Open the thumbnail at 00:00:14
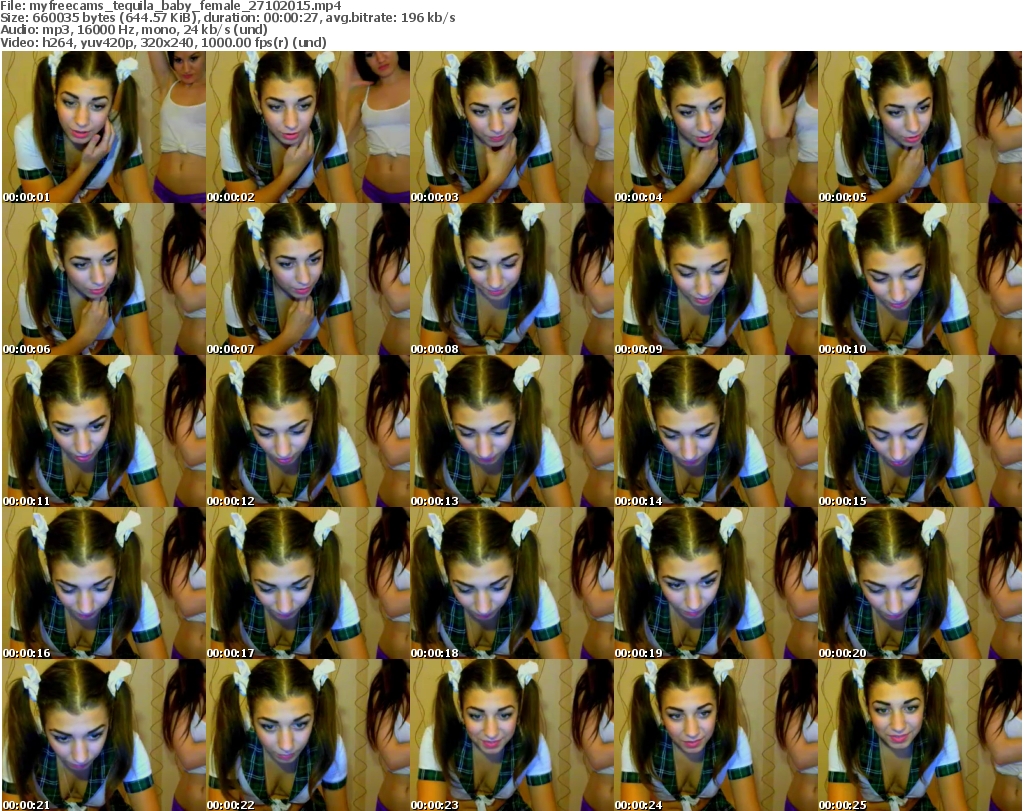Image resolution: width=1024 pixels, height=811 pixels. coord(716,431)
